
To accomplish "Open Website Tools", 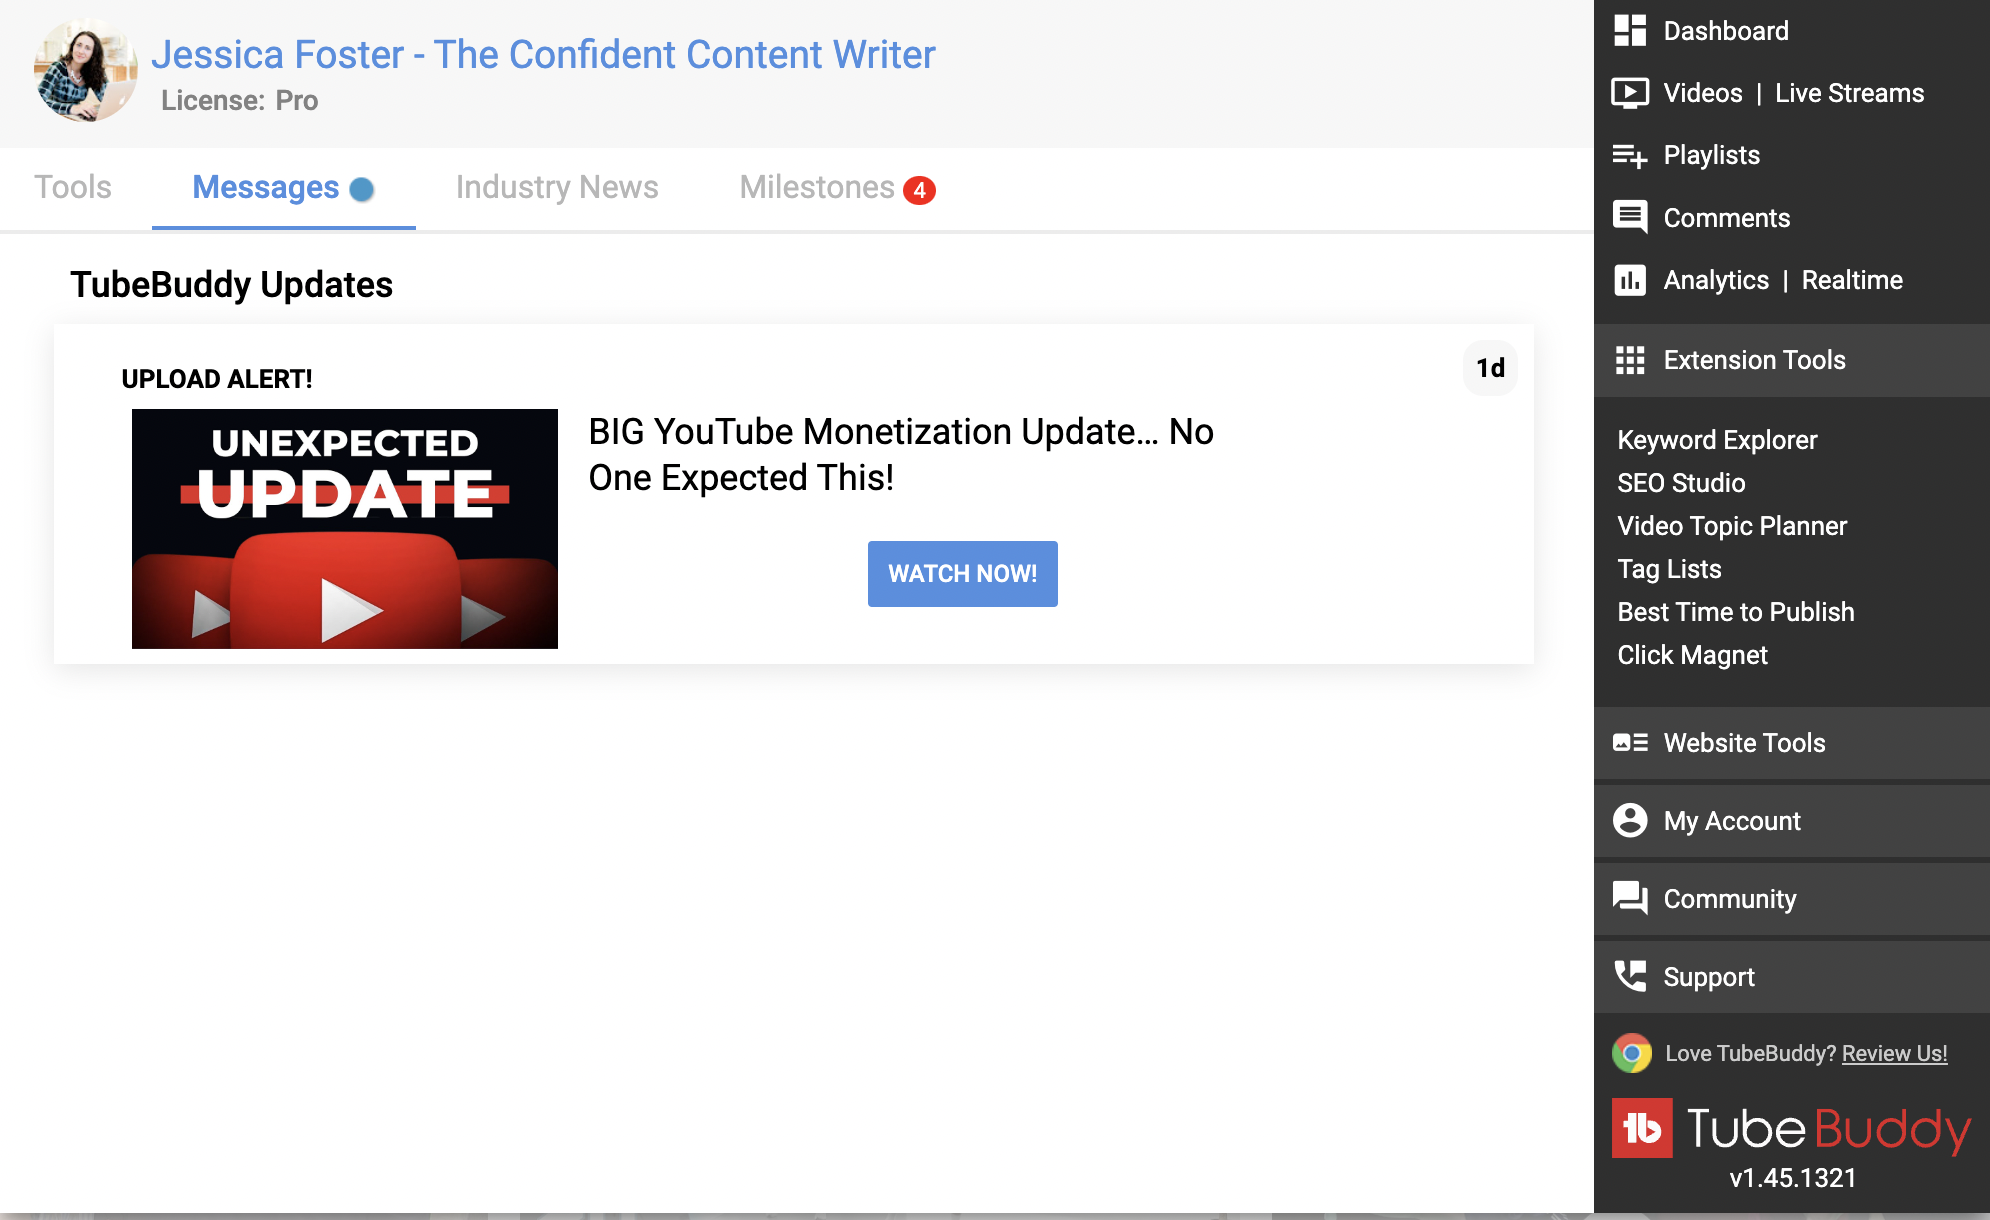I will point(1743,743).
